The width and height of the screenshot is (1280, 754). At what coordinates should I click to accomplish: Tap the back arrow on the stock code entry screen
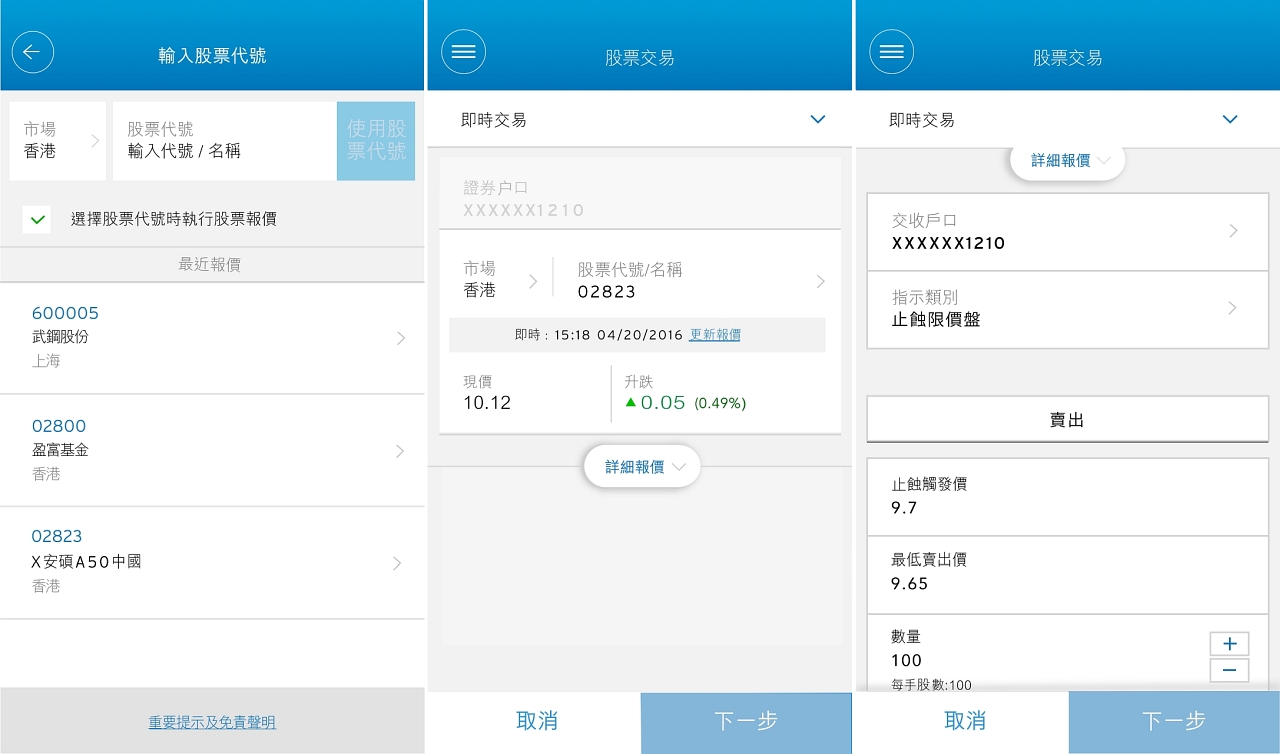[x=32, y=52]
